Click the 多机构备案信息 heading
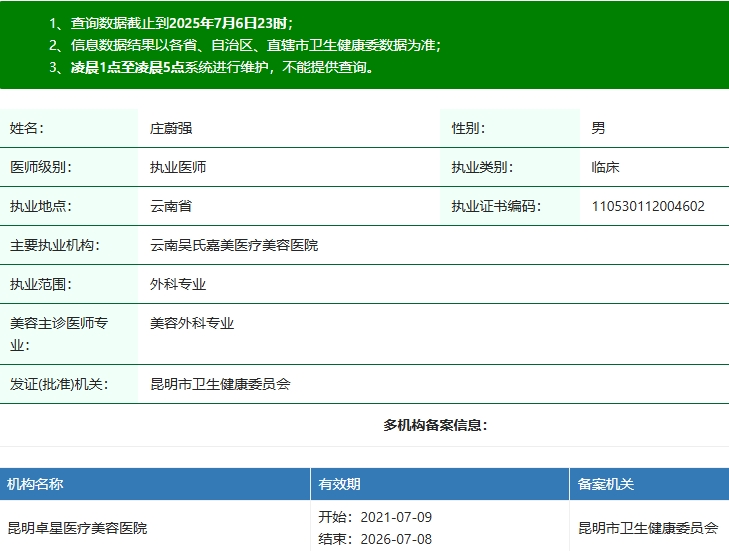The height and width of the screenshot is (551, 729). point(435,425)
